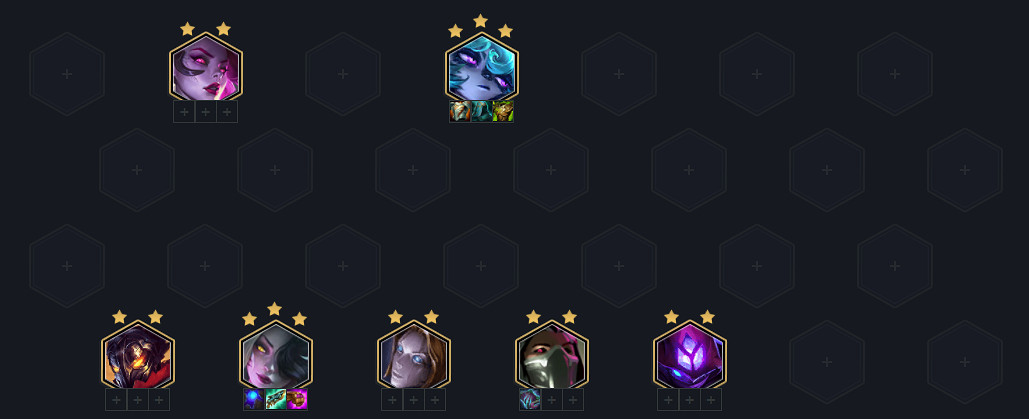This screenshot has height=419, width=1029.
Task: Add item to silver-masked champion's second slot
Action: point(551,399)
